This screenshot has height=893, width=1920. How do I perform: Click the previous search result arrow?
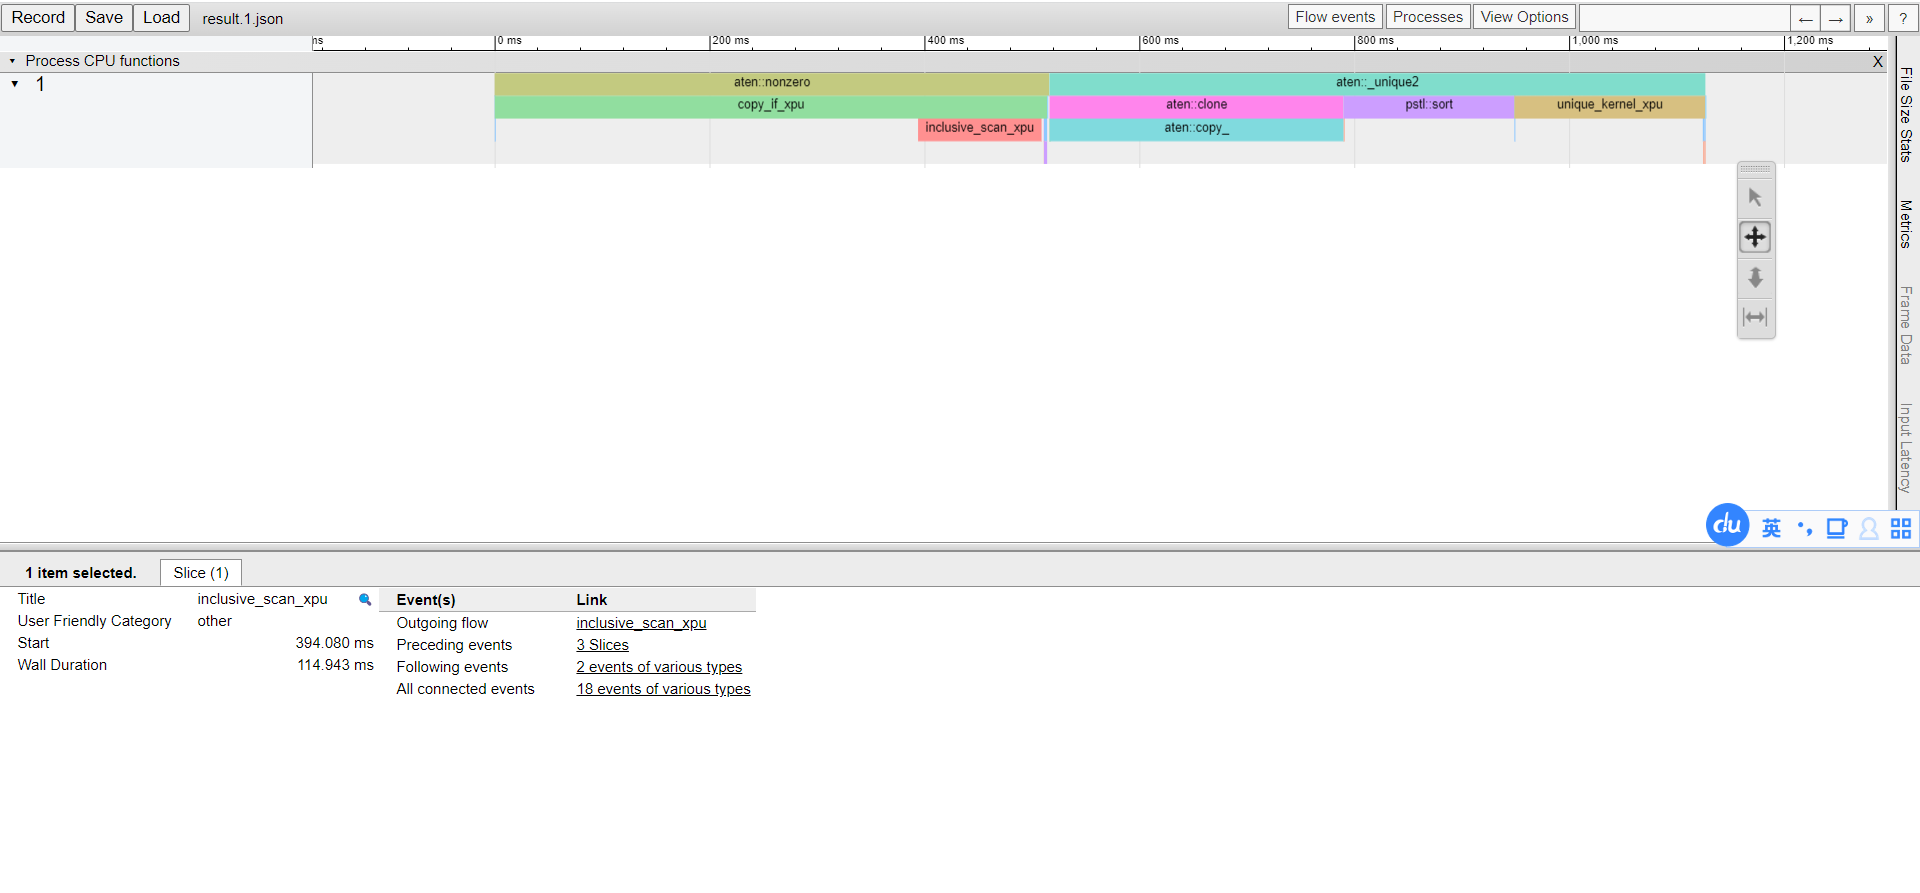click(1805, 18)
